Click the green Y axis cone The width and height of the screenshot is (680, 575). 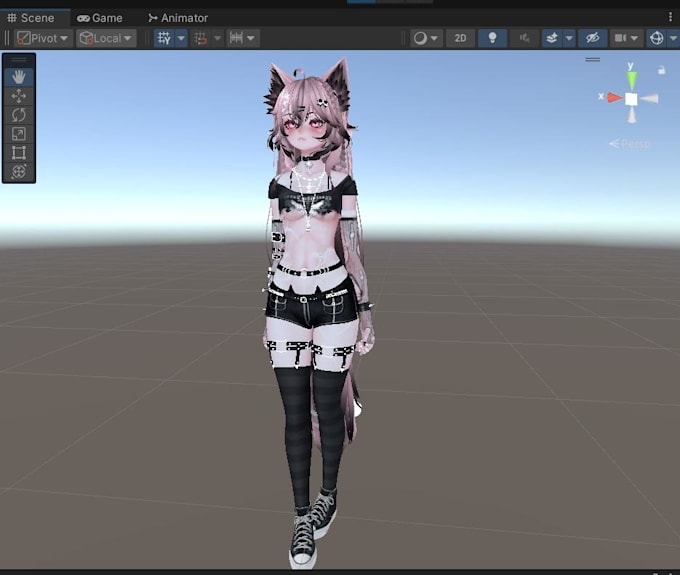point(632,81)
